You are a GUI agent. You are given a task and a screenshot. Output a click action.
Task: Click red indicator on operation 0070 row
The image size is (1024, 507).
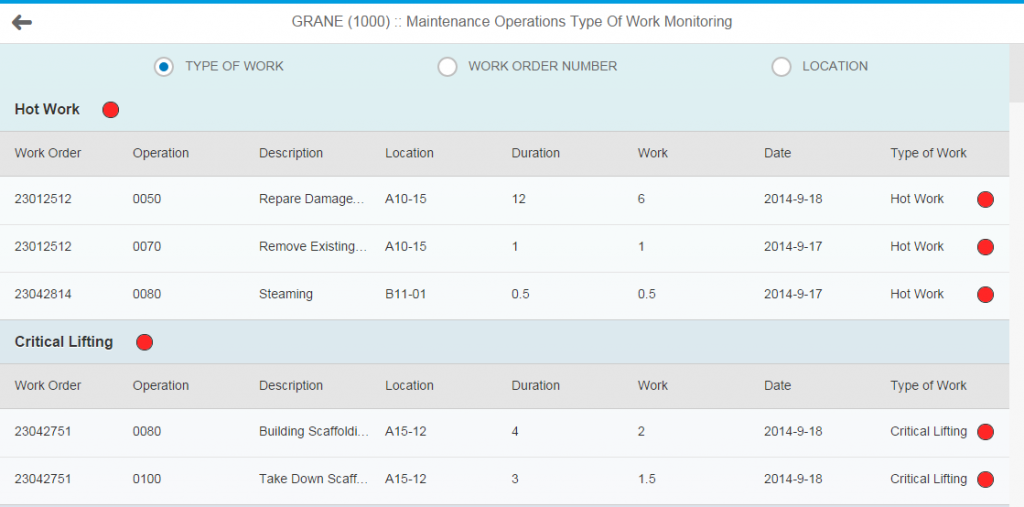coord(985,247)
